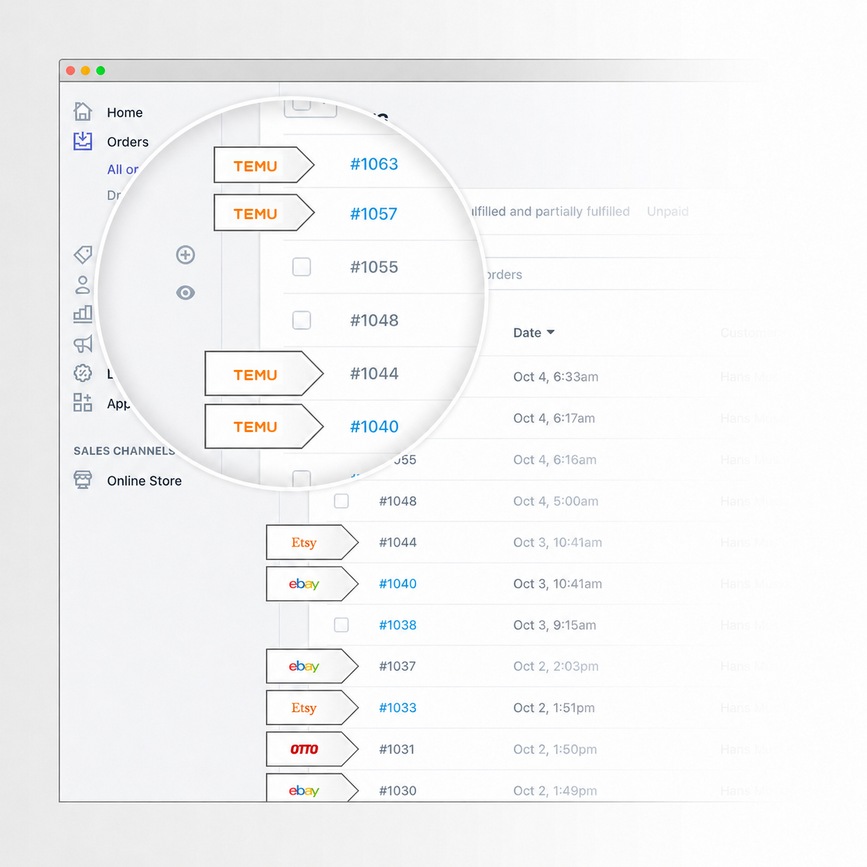The image size is (867, 867).
Task: Open order #1040 beside the ebay tag
Action: (x=398, y=584)
